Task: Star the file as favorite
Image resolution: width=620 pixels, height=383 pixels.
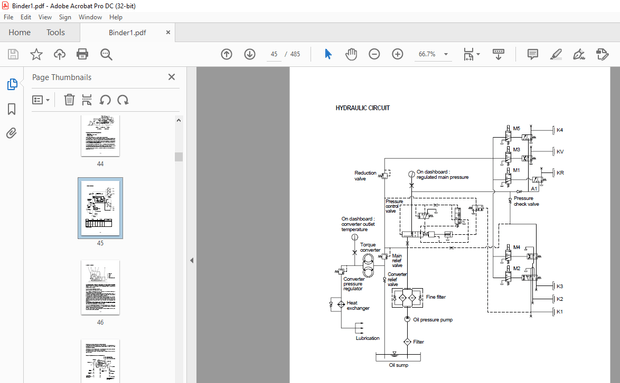Action: point(36,54)
